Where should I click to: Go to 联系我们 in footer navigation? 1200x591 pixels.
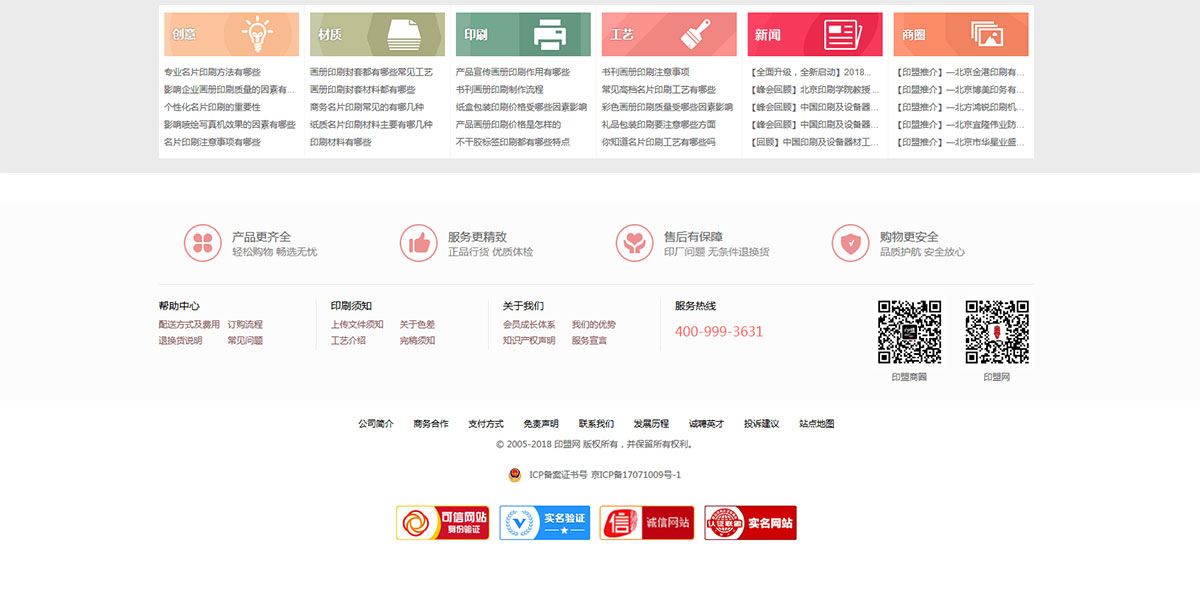coord(596,424)
